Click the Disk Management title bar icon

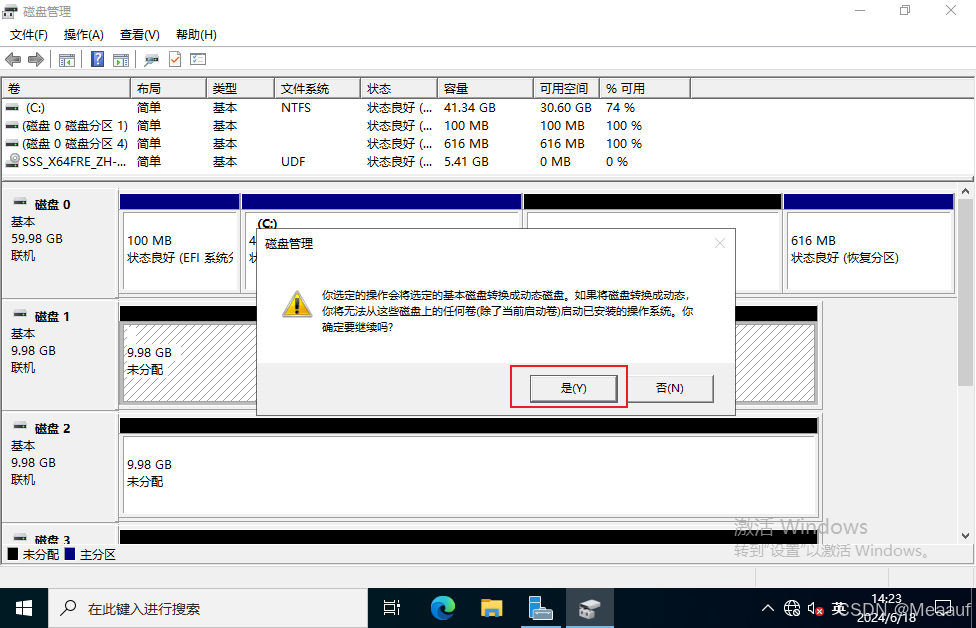(x=10, y=11)
